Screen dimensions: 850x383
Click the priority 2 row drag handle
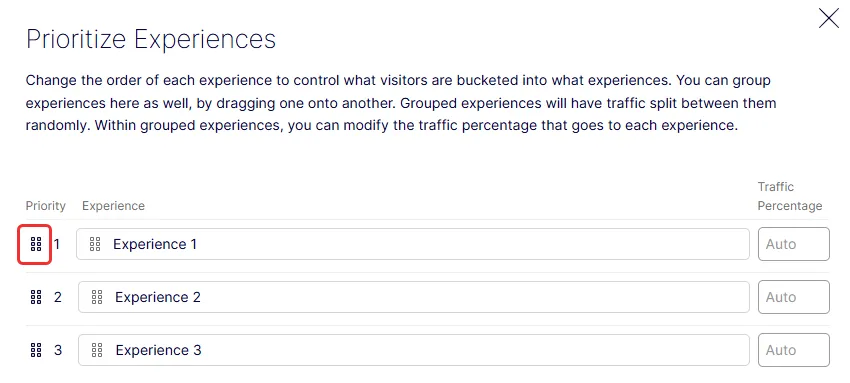click(x=36, y=297)
